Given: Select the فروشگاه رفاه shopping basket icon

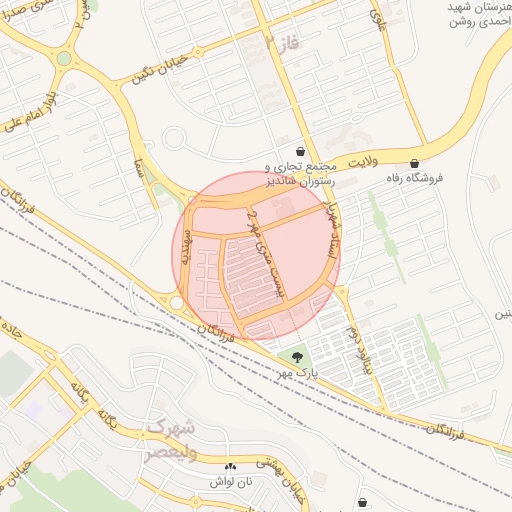Looking at the screenshot, I should pos(414,163).
